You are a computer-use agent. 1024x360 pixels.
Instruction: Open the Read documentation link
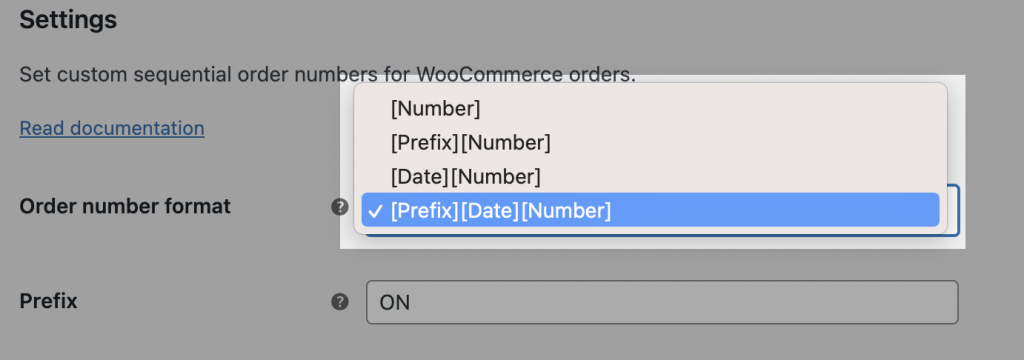pos(112,128)
